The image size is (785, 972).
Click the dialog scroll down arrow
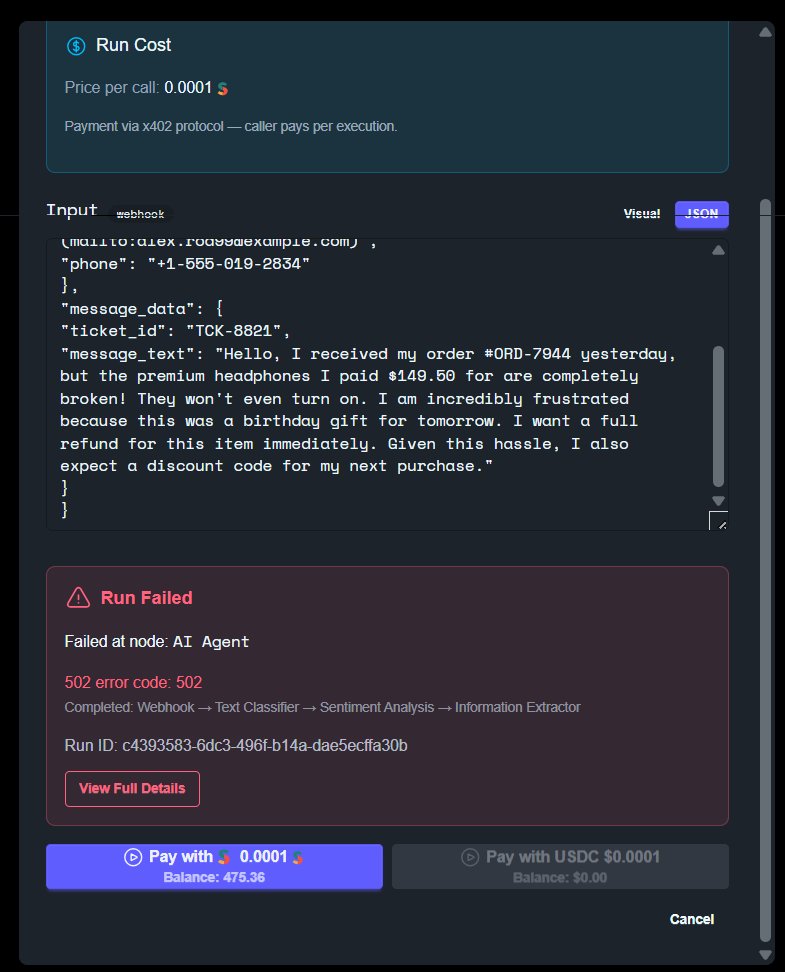click(766, 955)
